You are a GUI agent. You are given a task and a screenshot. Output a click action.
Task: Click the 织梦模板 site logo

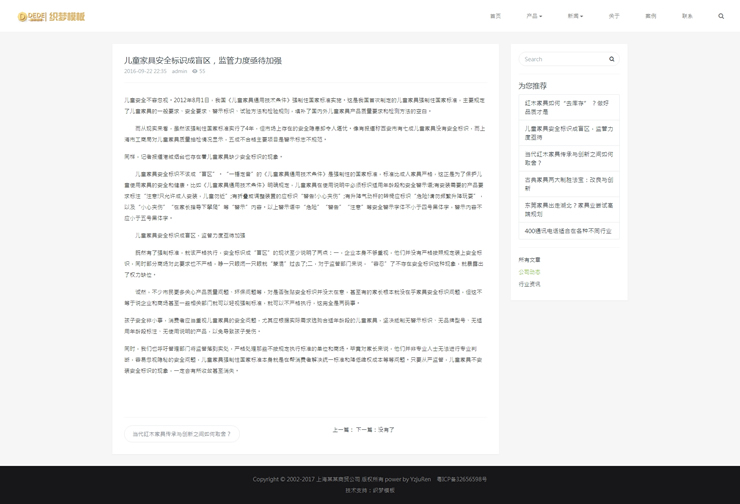click(51, 16)
